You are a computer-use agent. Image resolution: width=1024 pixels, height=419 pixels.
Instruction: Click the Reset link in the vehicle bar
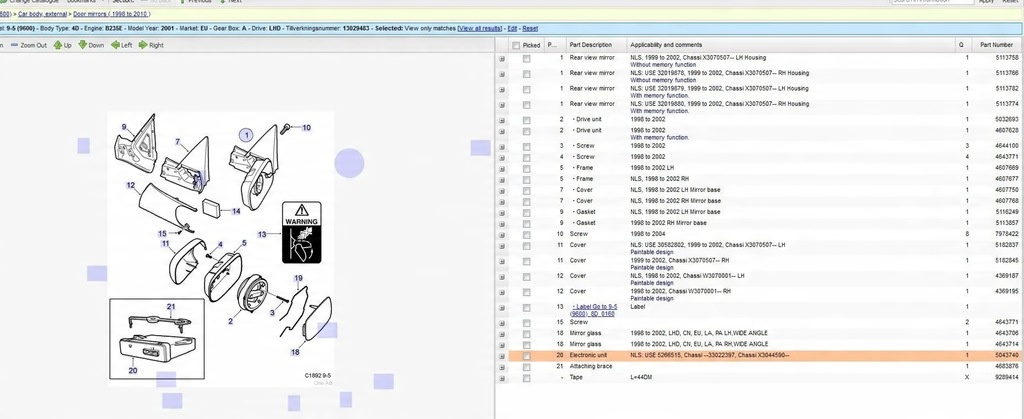click(x=530, y=29)
